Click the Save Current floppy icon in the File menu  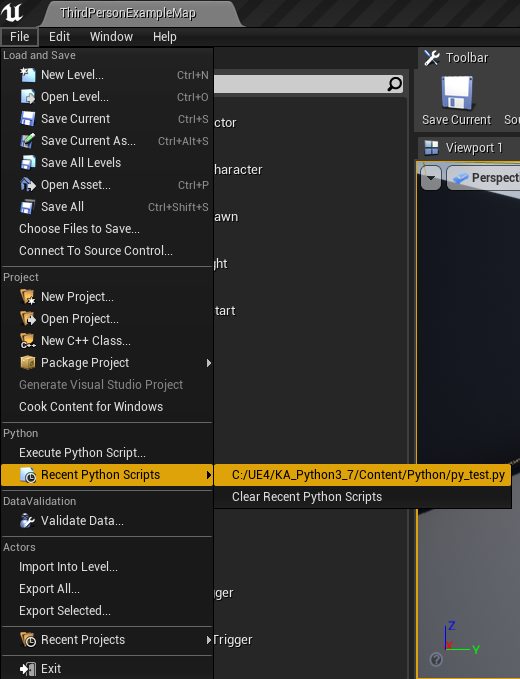point(28,119)
